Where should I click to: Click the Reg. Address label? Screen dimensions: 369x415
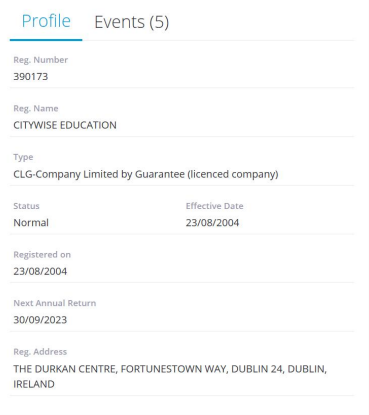tap(40, 352)
